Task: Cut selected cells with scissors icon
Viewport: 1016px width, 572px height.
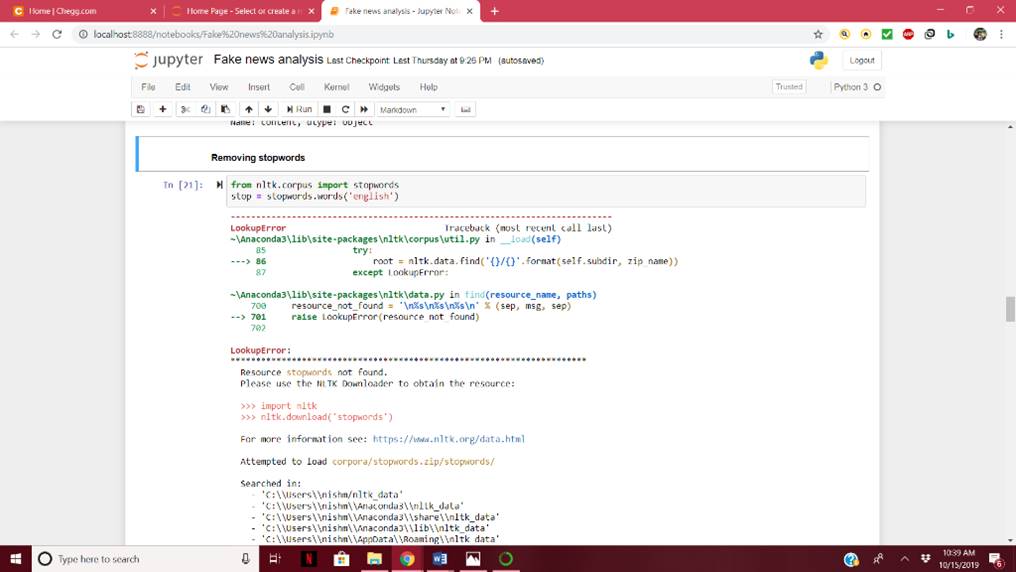Action: coord(185,109)
